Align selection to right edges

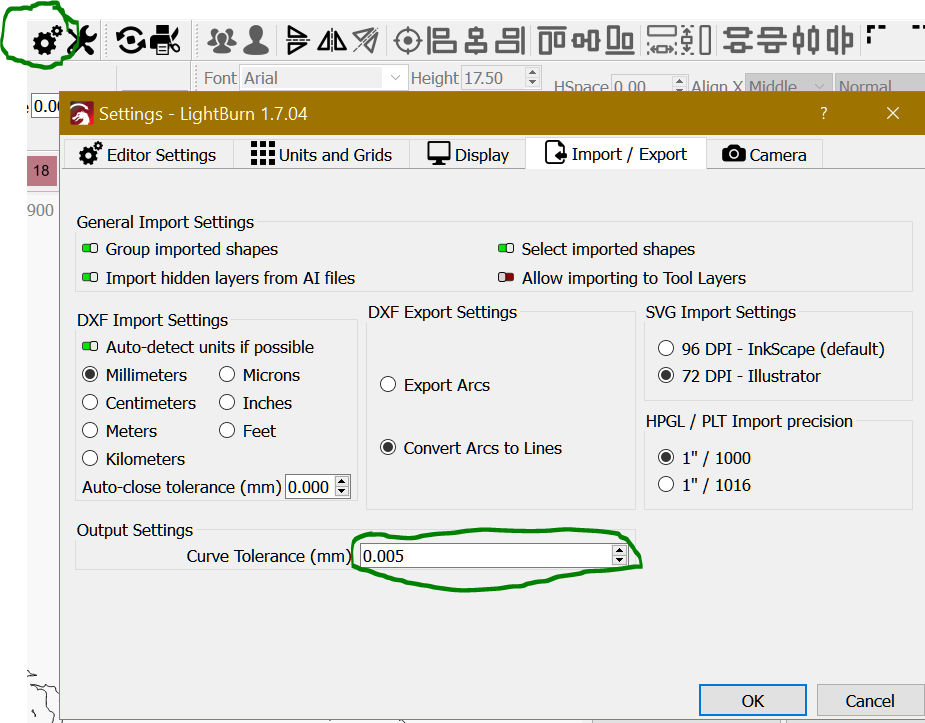click(510, 41)
